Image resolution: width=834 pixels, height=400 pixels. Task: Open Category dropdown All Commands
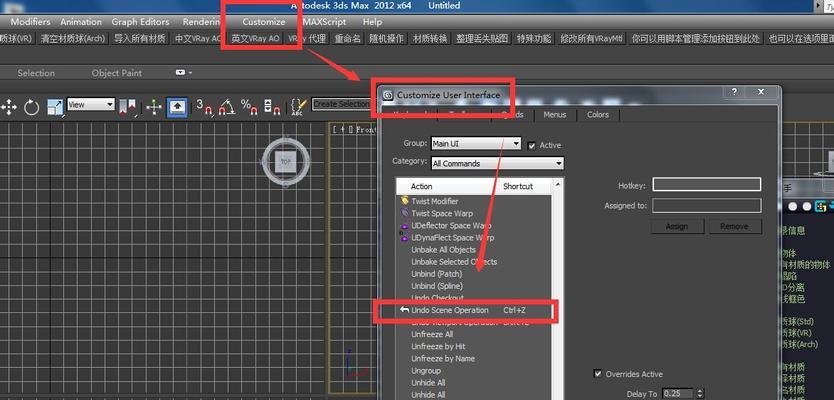[x=497, y=163]
